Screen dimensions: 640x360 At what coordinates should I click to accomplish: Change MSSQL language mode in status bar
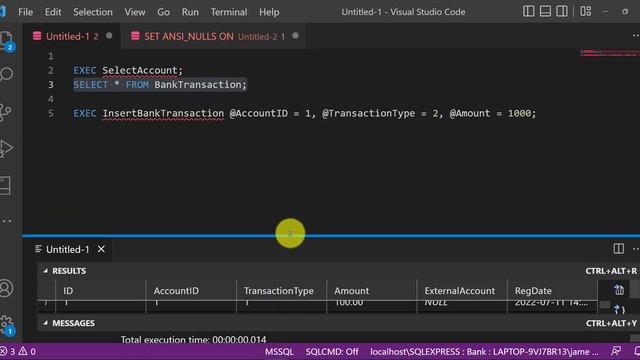pyautogui.click(x=279, y=351)
